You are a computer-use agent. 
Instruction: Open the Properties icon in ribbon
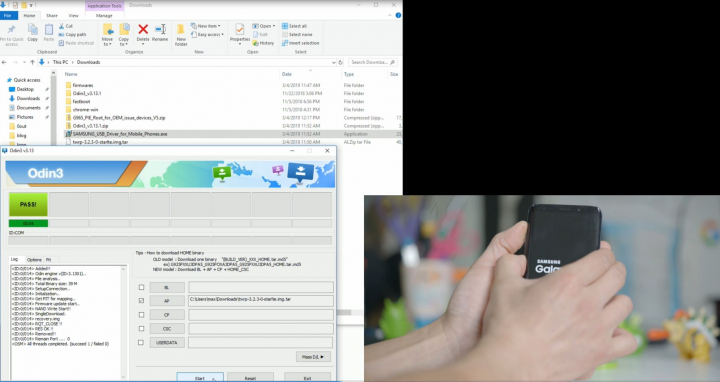pyautogui.click(x=240, y=30)
